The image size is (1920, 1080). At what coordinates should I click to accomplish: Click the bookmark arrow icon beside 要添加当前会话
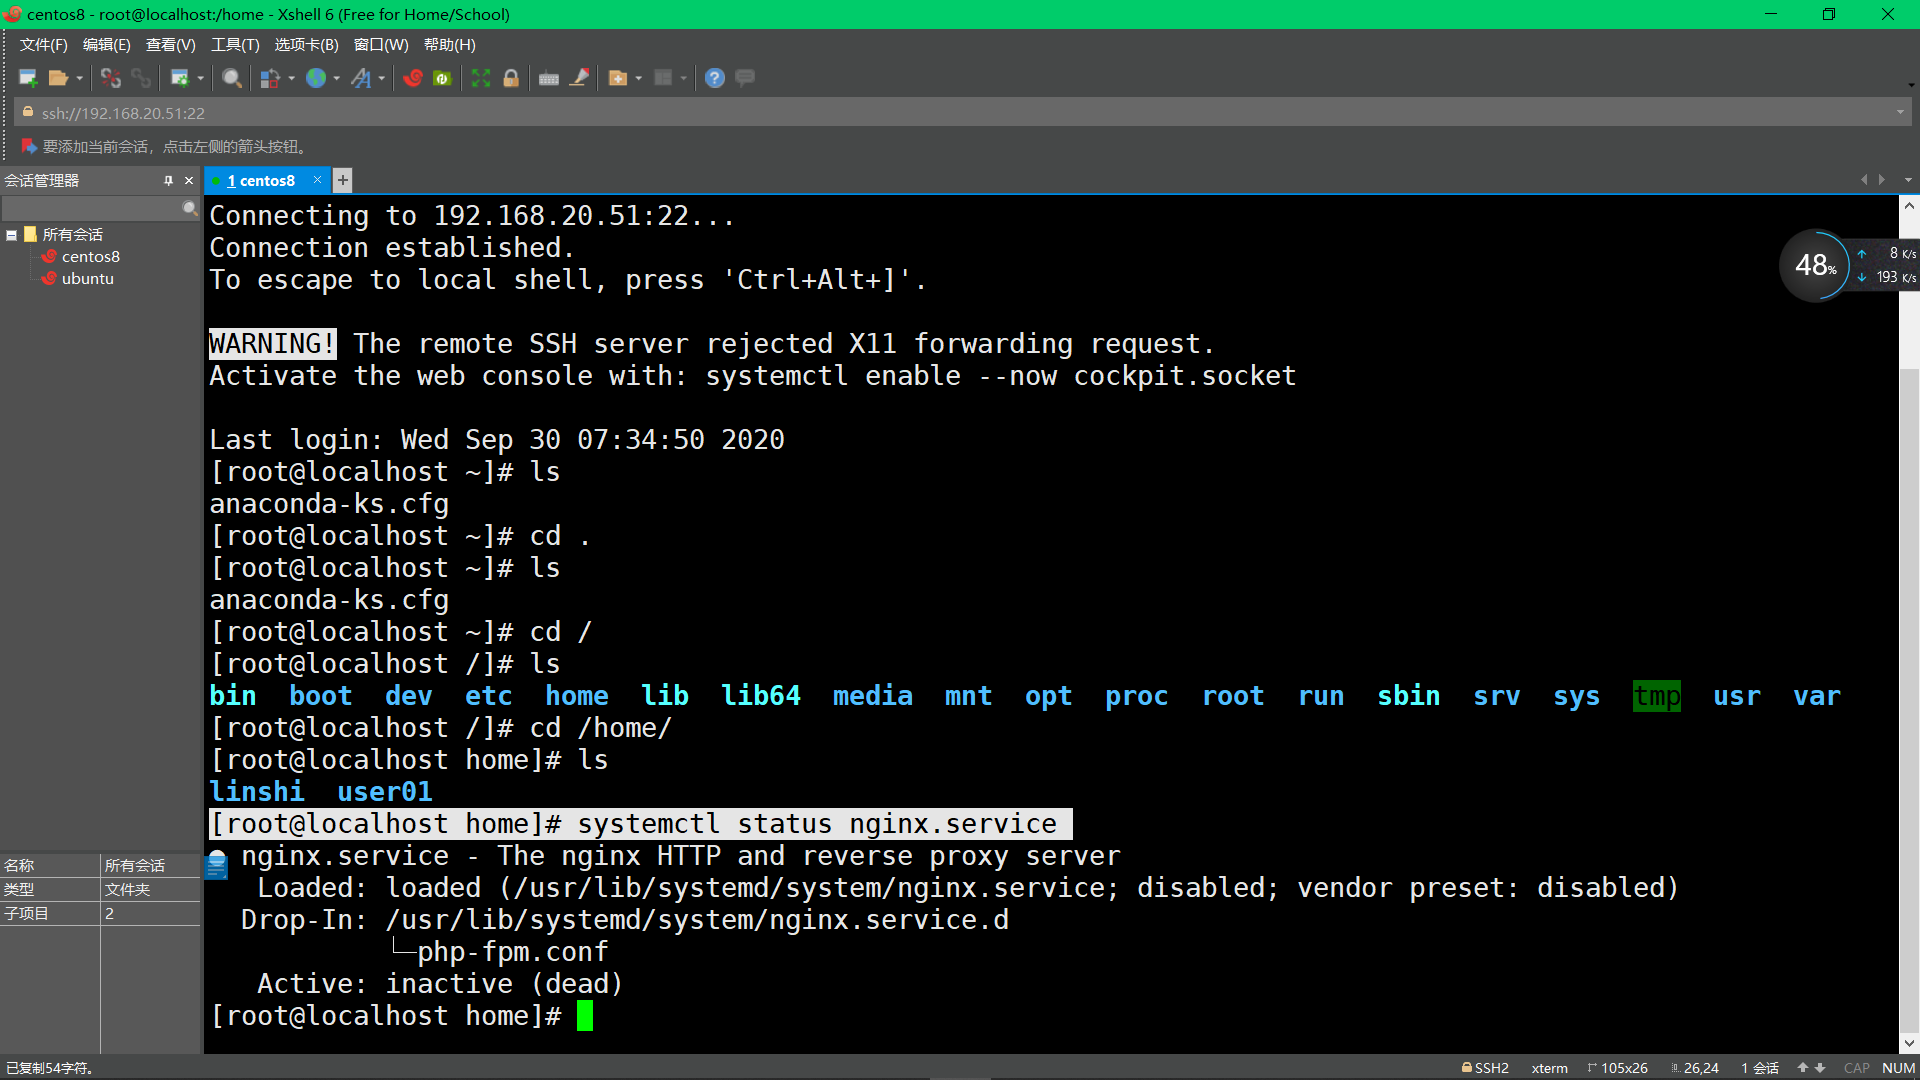29,146
